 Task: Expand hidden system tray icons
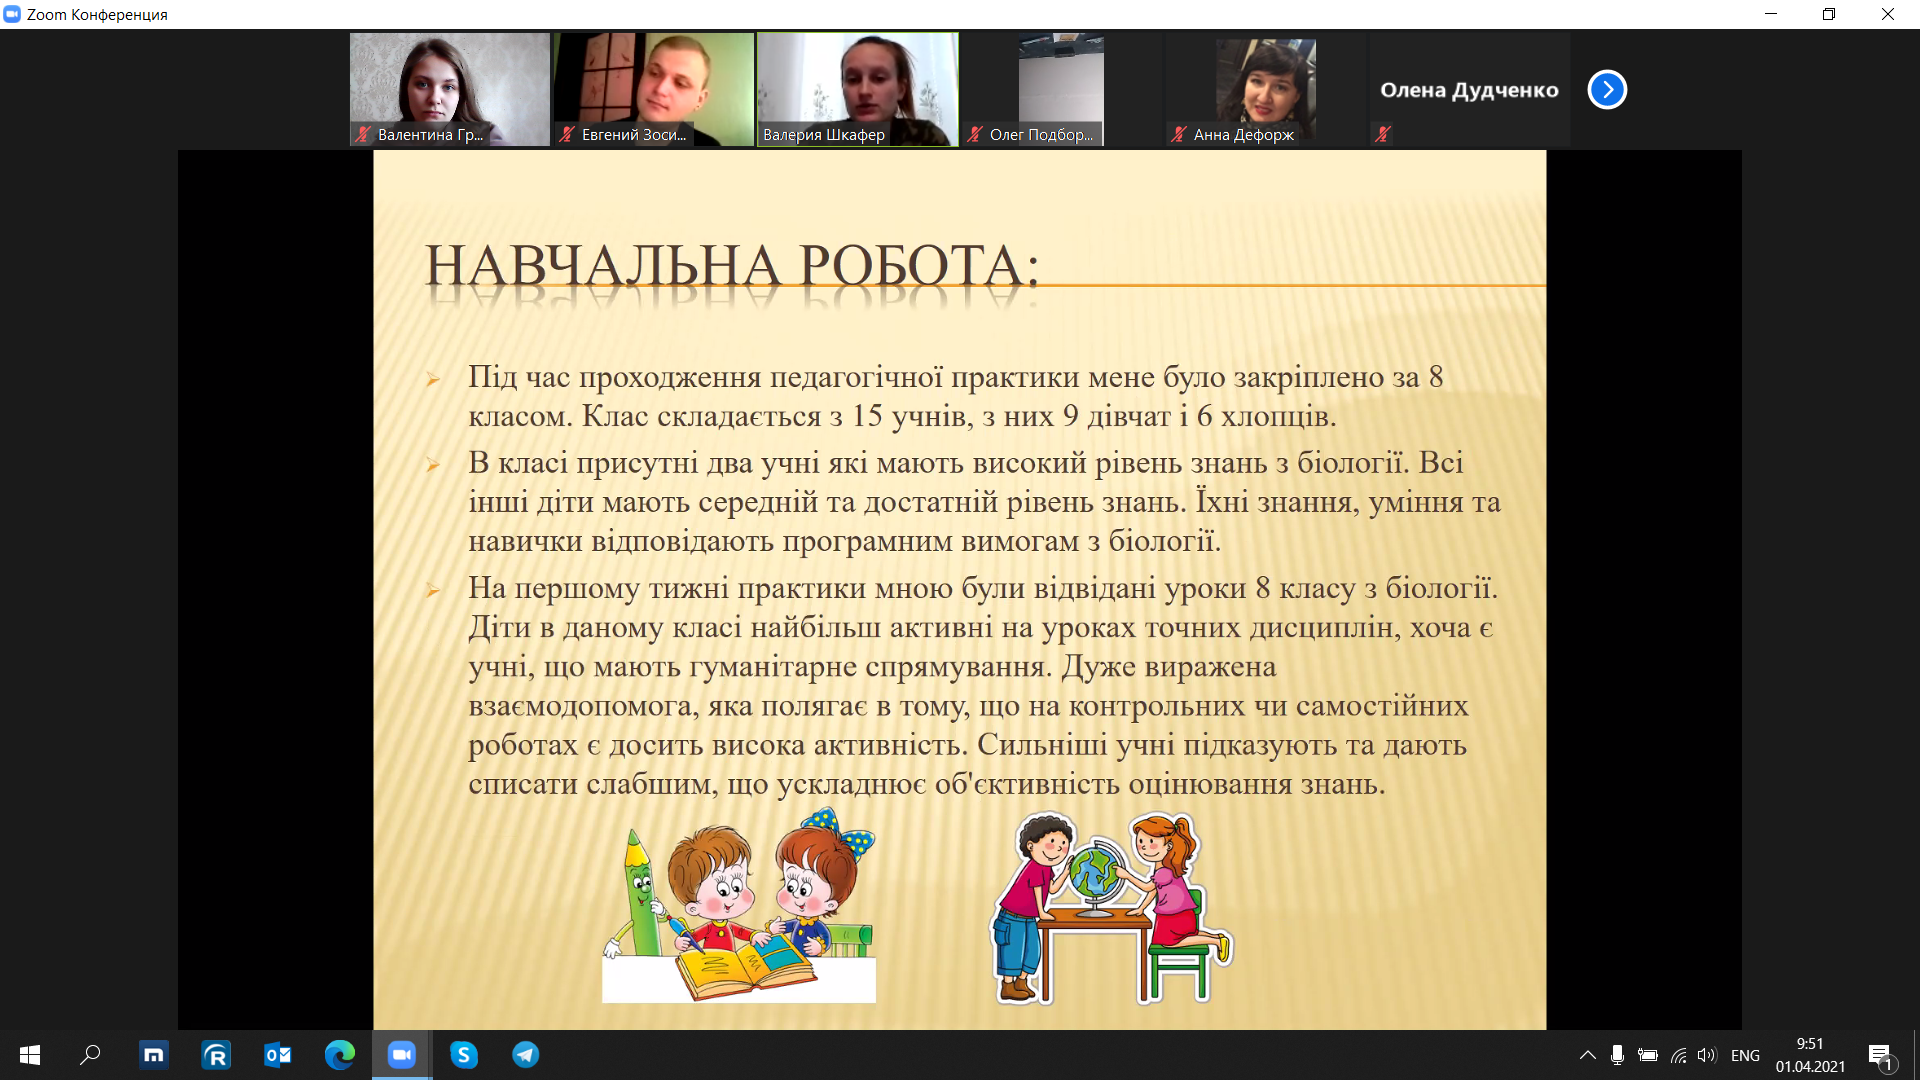[1587, 1055]
